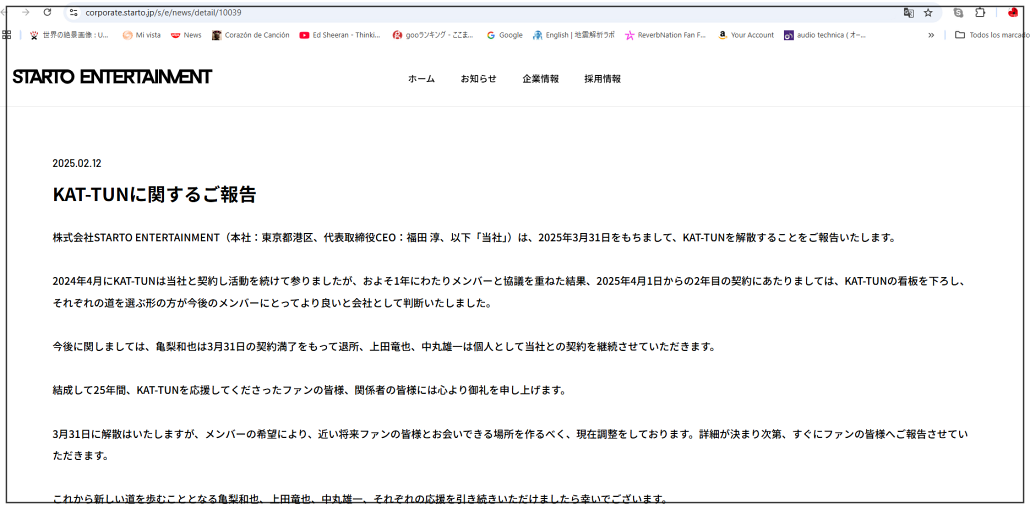Open the Mi vista bookmark
This screenshot has width=1030, height=509.
point(142,35)
